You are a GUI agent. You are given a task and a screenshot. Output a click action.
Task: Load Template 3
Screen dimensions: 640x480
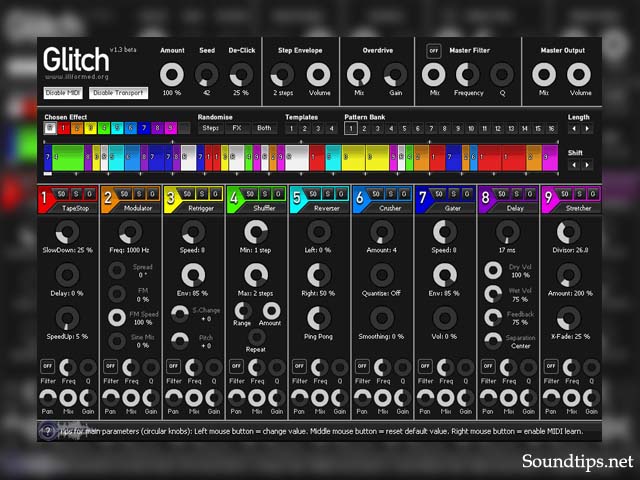point(318,129)
